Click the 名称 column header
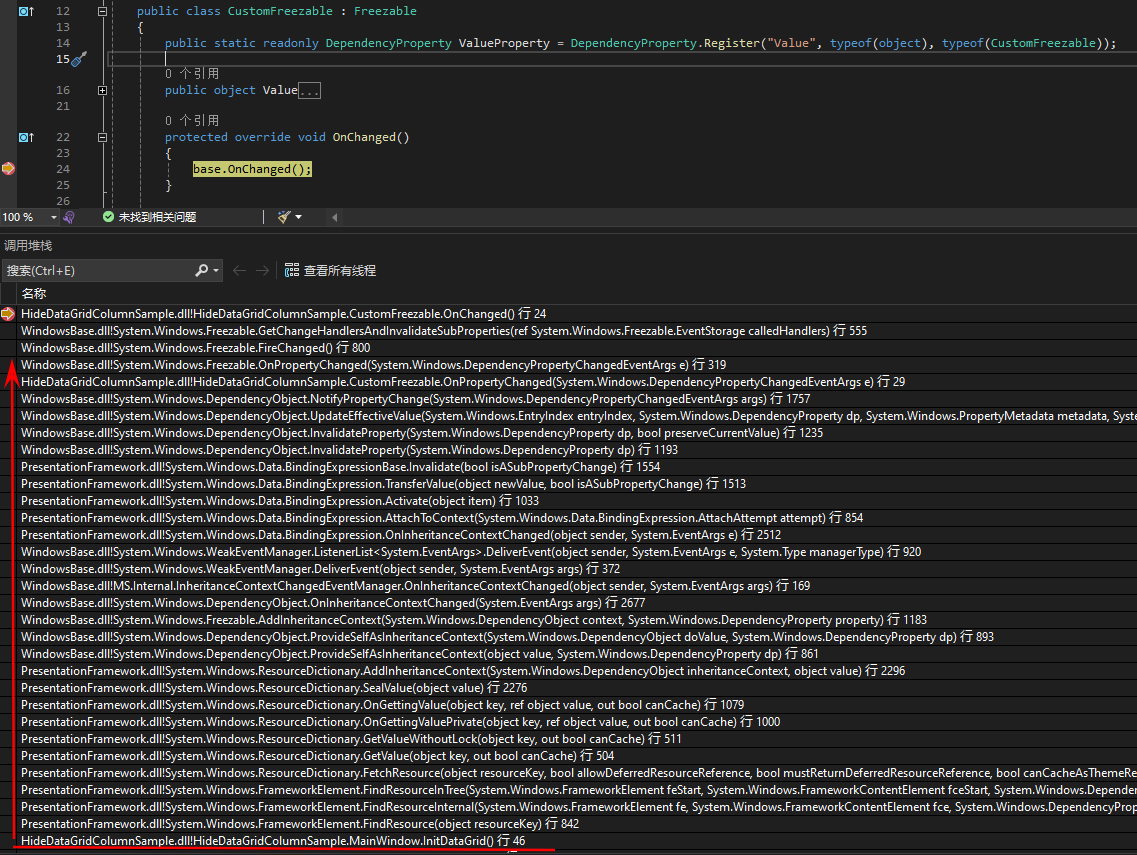Screen dimensions: 1137x855 (34, 294)
